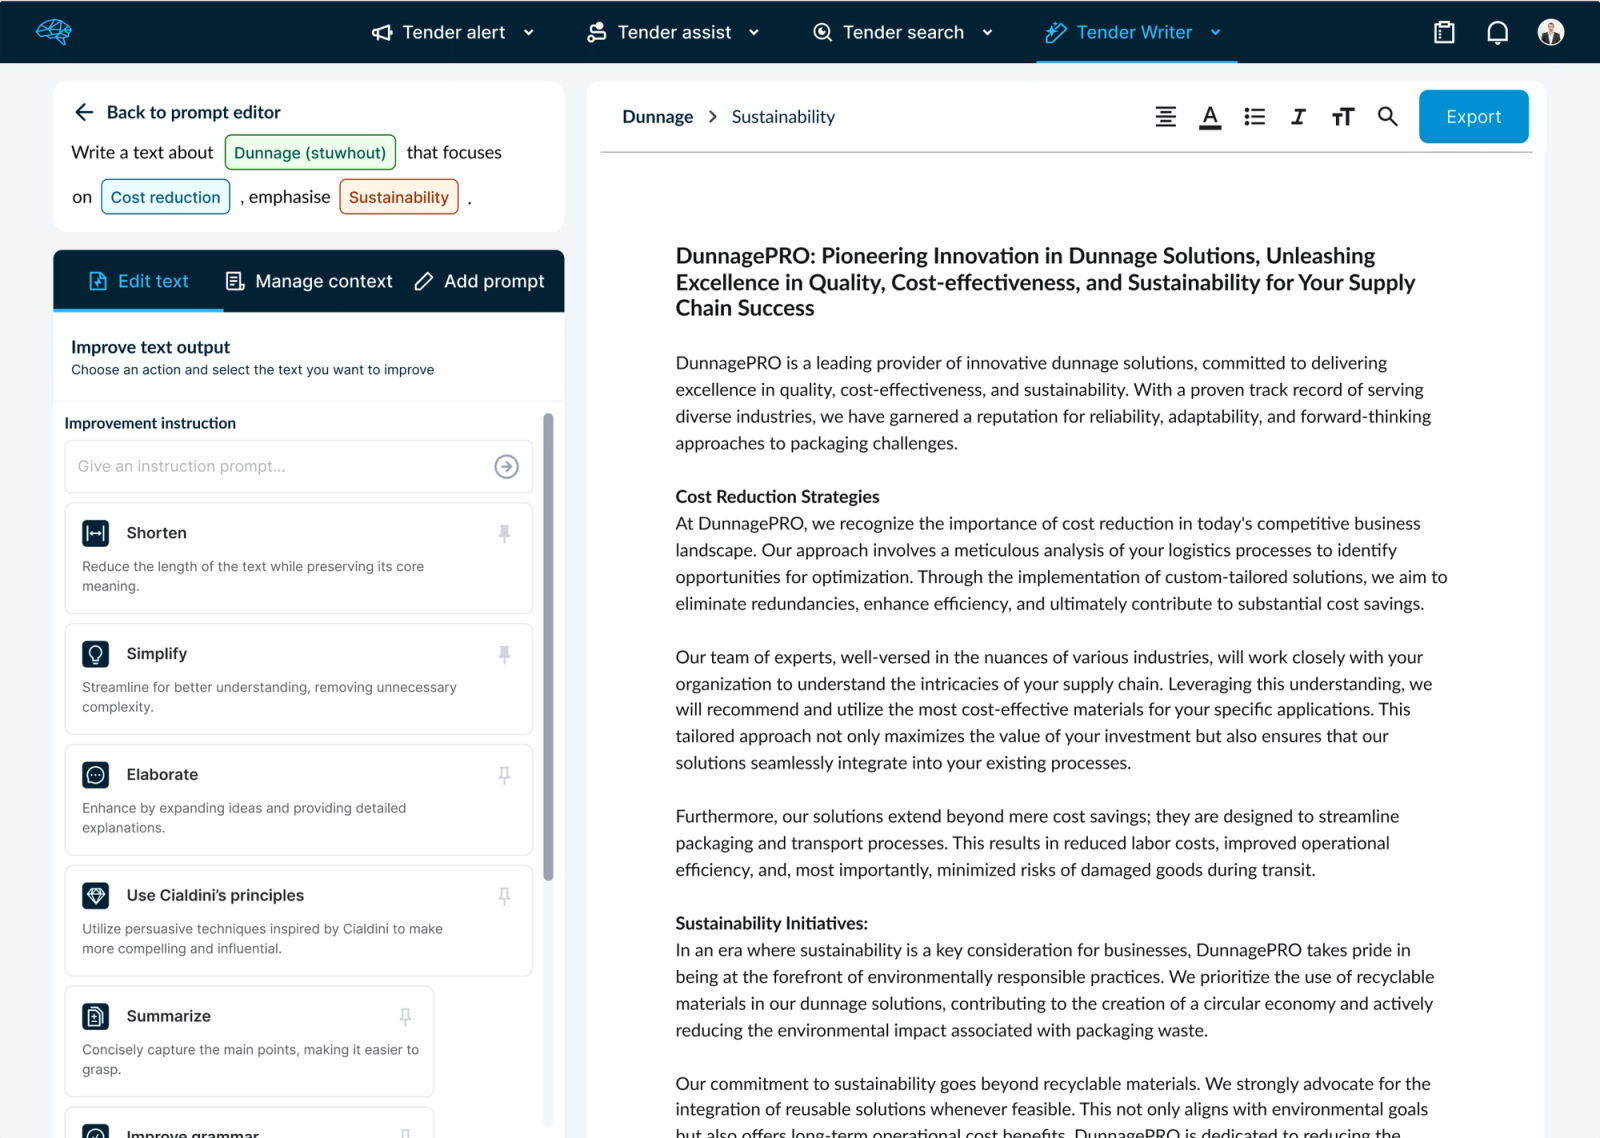
Task: Open the clipboard icon in header
Action: (x=1444, y=32)
